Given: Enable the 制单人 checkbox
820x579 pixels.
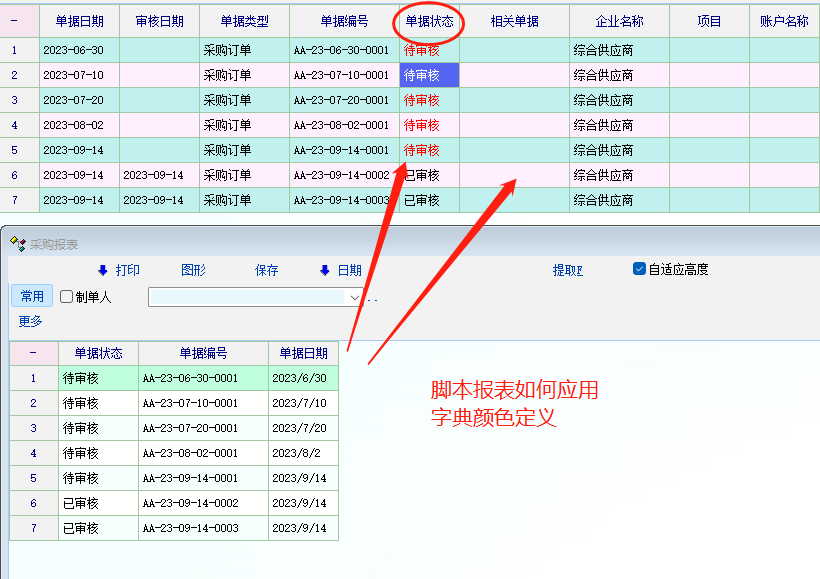Looking at the screenshot, I should tap(67, 297).
